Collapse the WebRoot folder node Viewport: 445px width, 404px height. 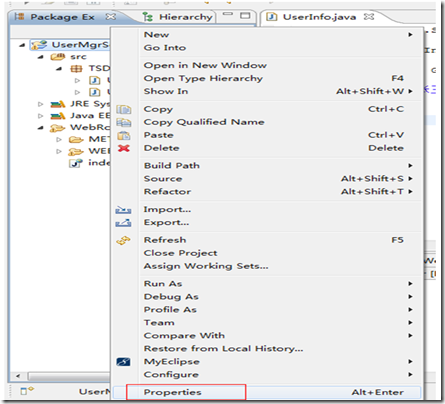[x=41, y=128]
